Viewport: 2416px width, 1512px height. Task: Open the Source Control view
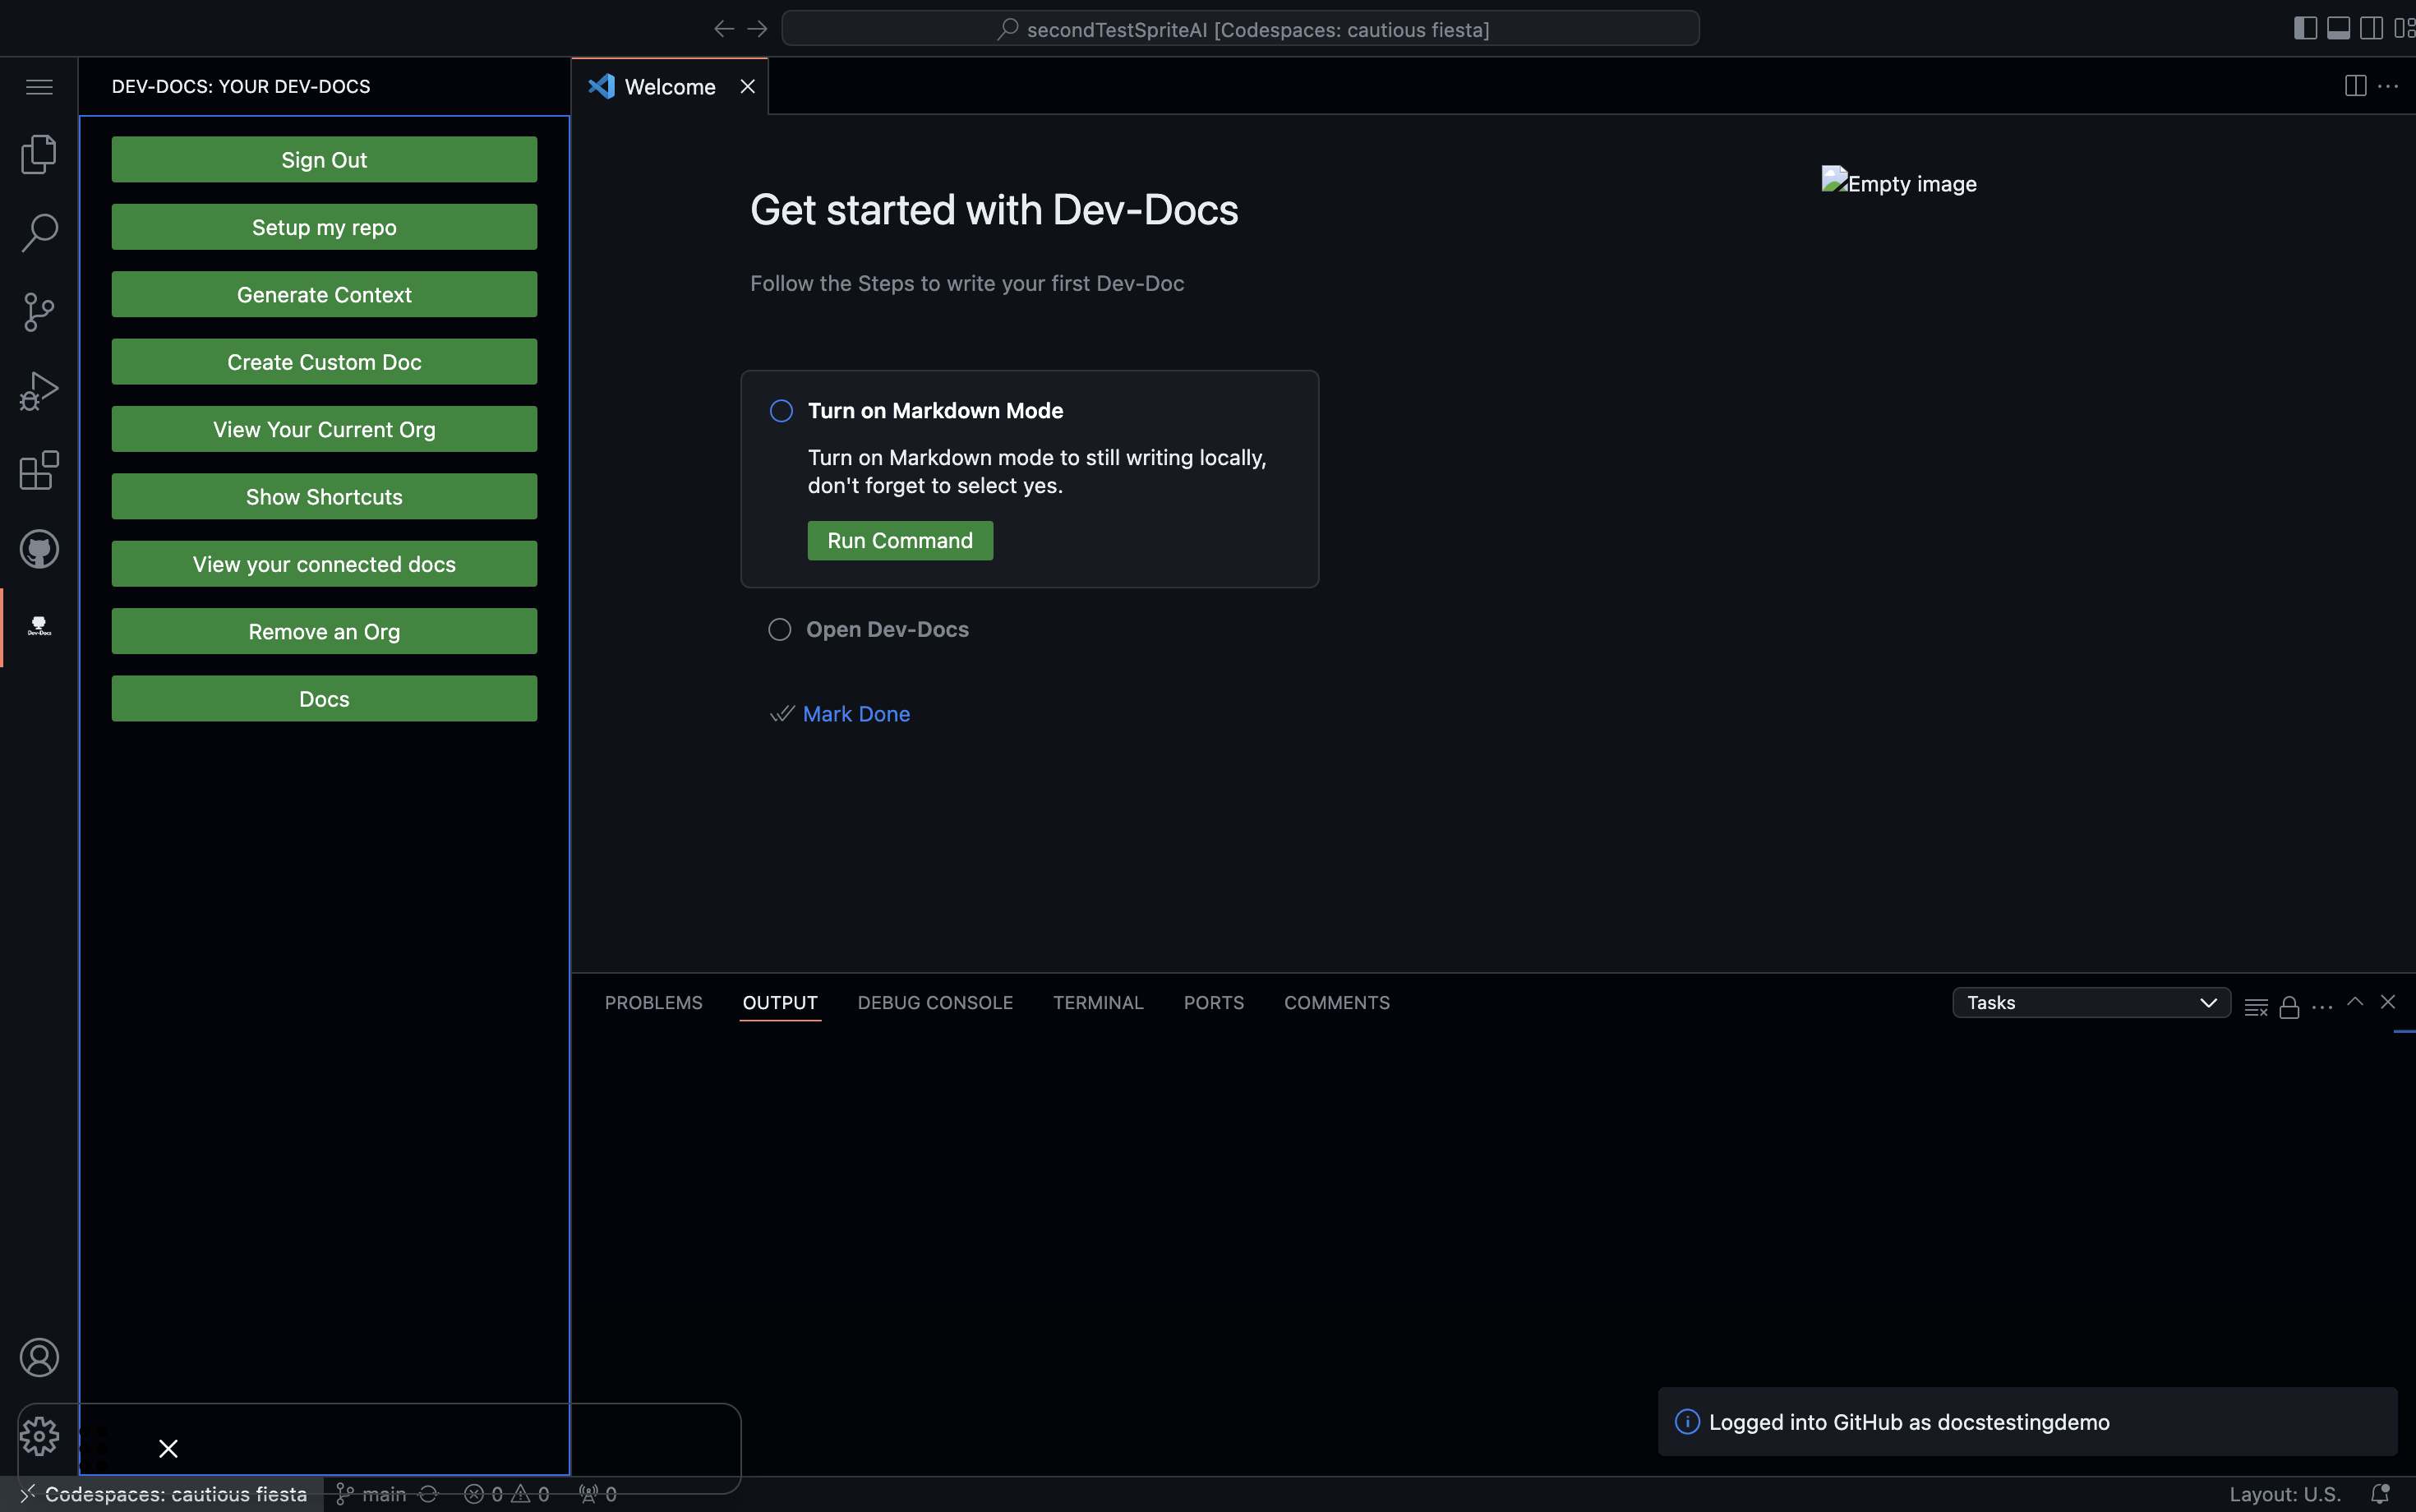click(39, 311)
